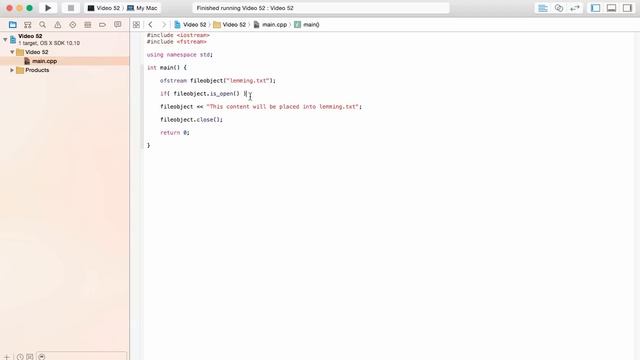Click the '#include <iostream>' line
The height and width of the screenshot is (360, 640).
[x=178, y=36]
